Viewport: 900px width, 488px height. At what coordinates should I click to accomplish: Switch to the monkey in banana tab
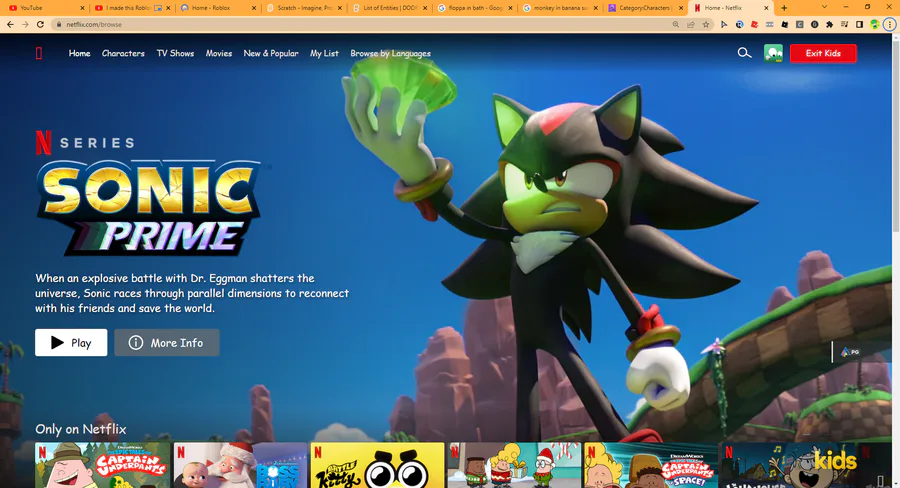560,8
